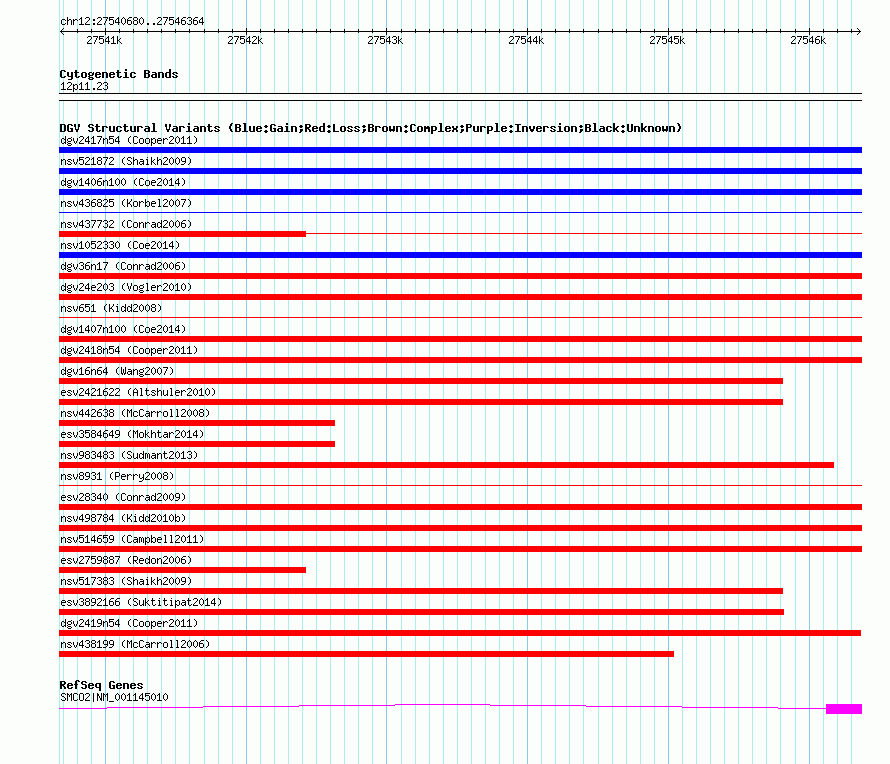The height and width of the screenshot is (764, 890).
Task: Click esv2421622 (Altshuler2010) label
Action: 138,392
